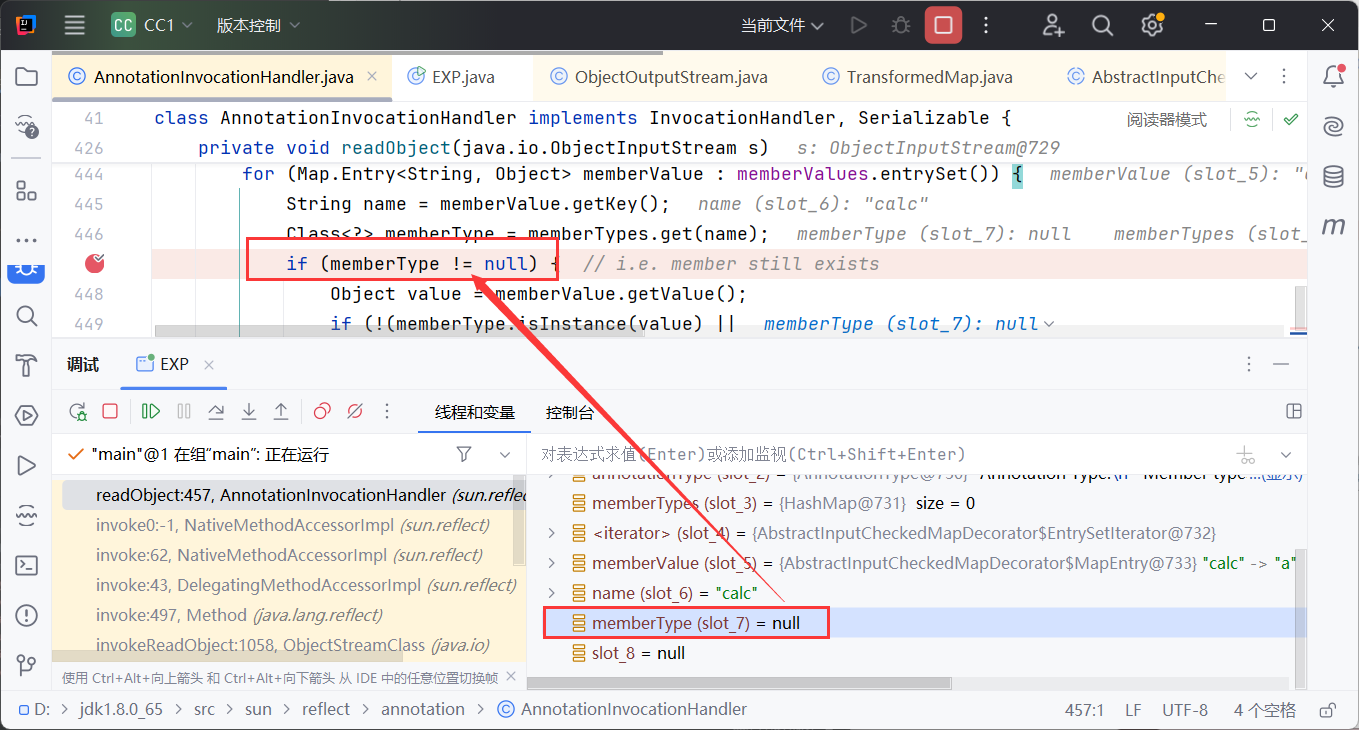The image size is (1359, 730).
Task: Switch to the 控制台 console tab
Action: (569, 412)
